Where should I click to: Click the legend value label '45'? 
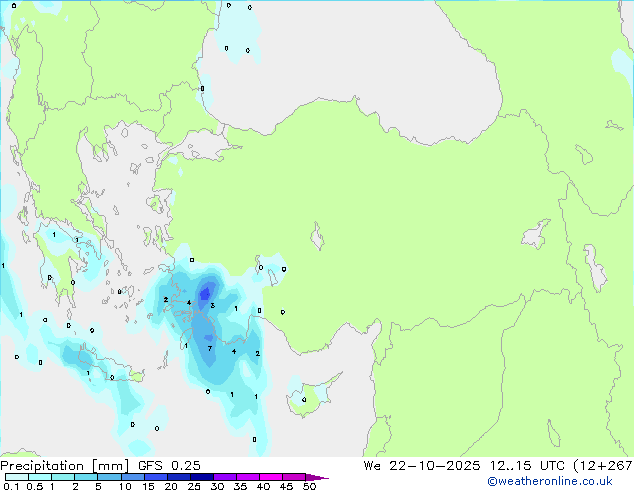286,486
